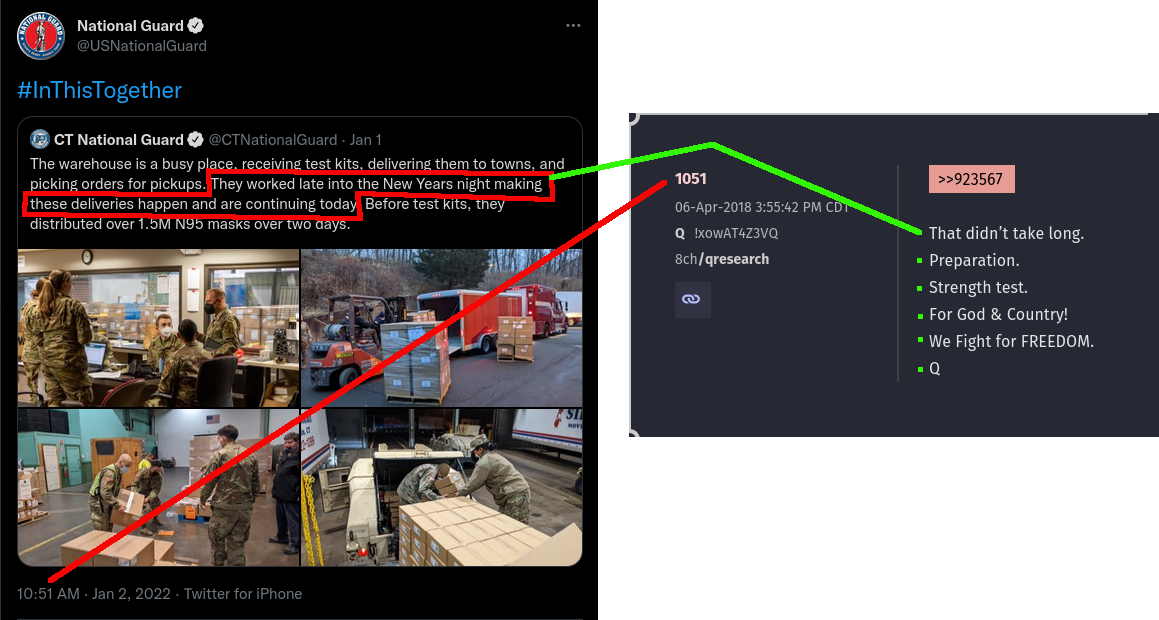This screenshot has width=1159, height=620.
Task: Open the @CTNationalGuard handle
Action: (273, 140)
